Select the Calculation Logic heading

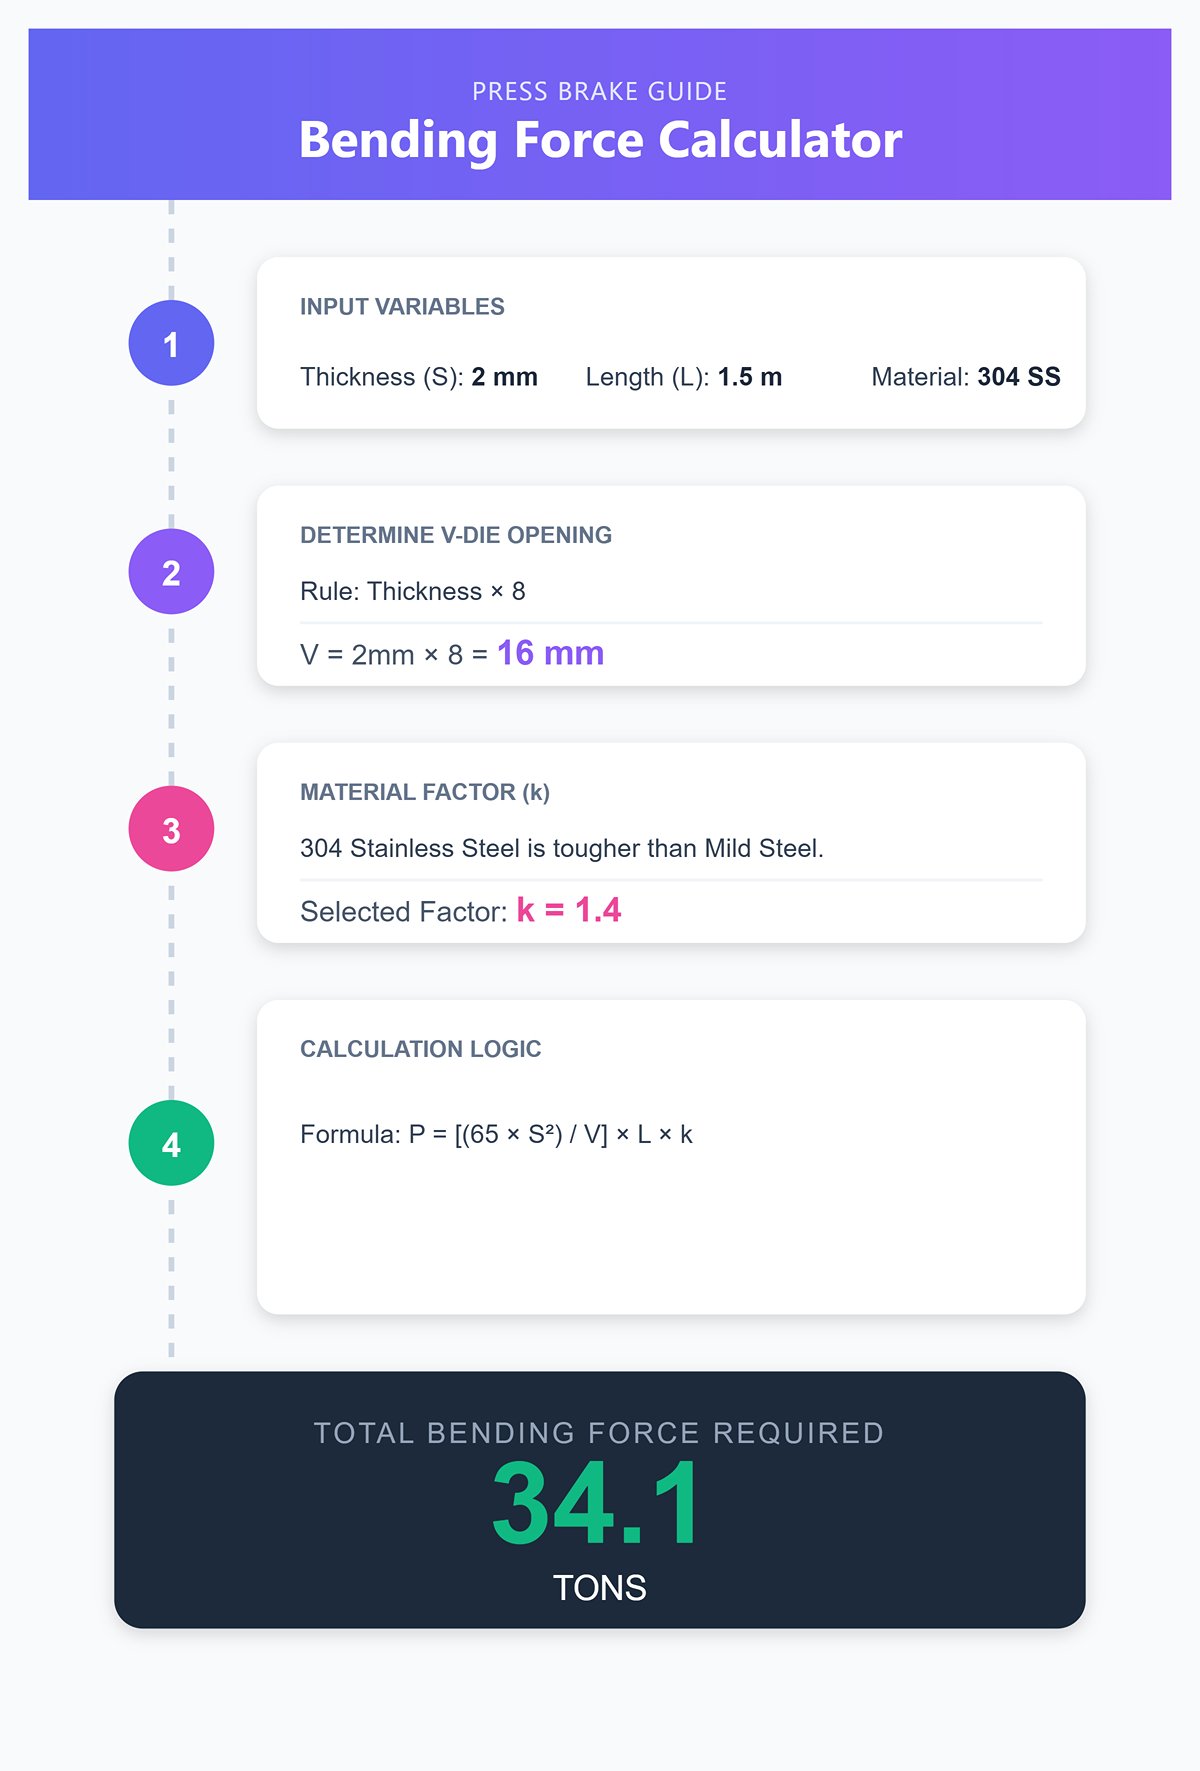421,1049
